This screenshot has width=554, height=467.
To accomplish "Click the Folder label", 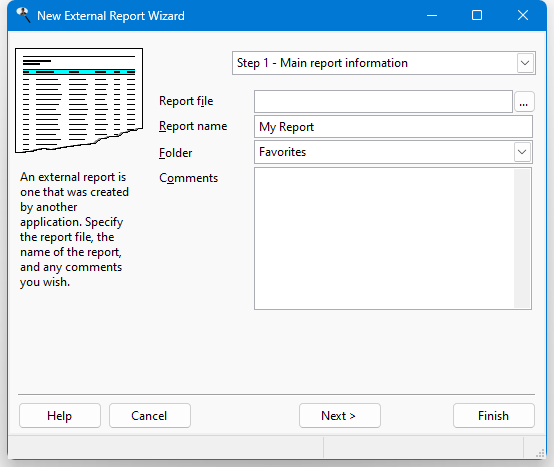I will [x=176, y=153].
